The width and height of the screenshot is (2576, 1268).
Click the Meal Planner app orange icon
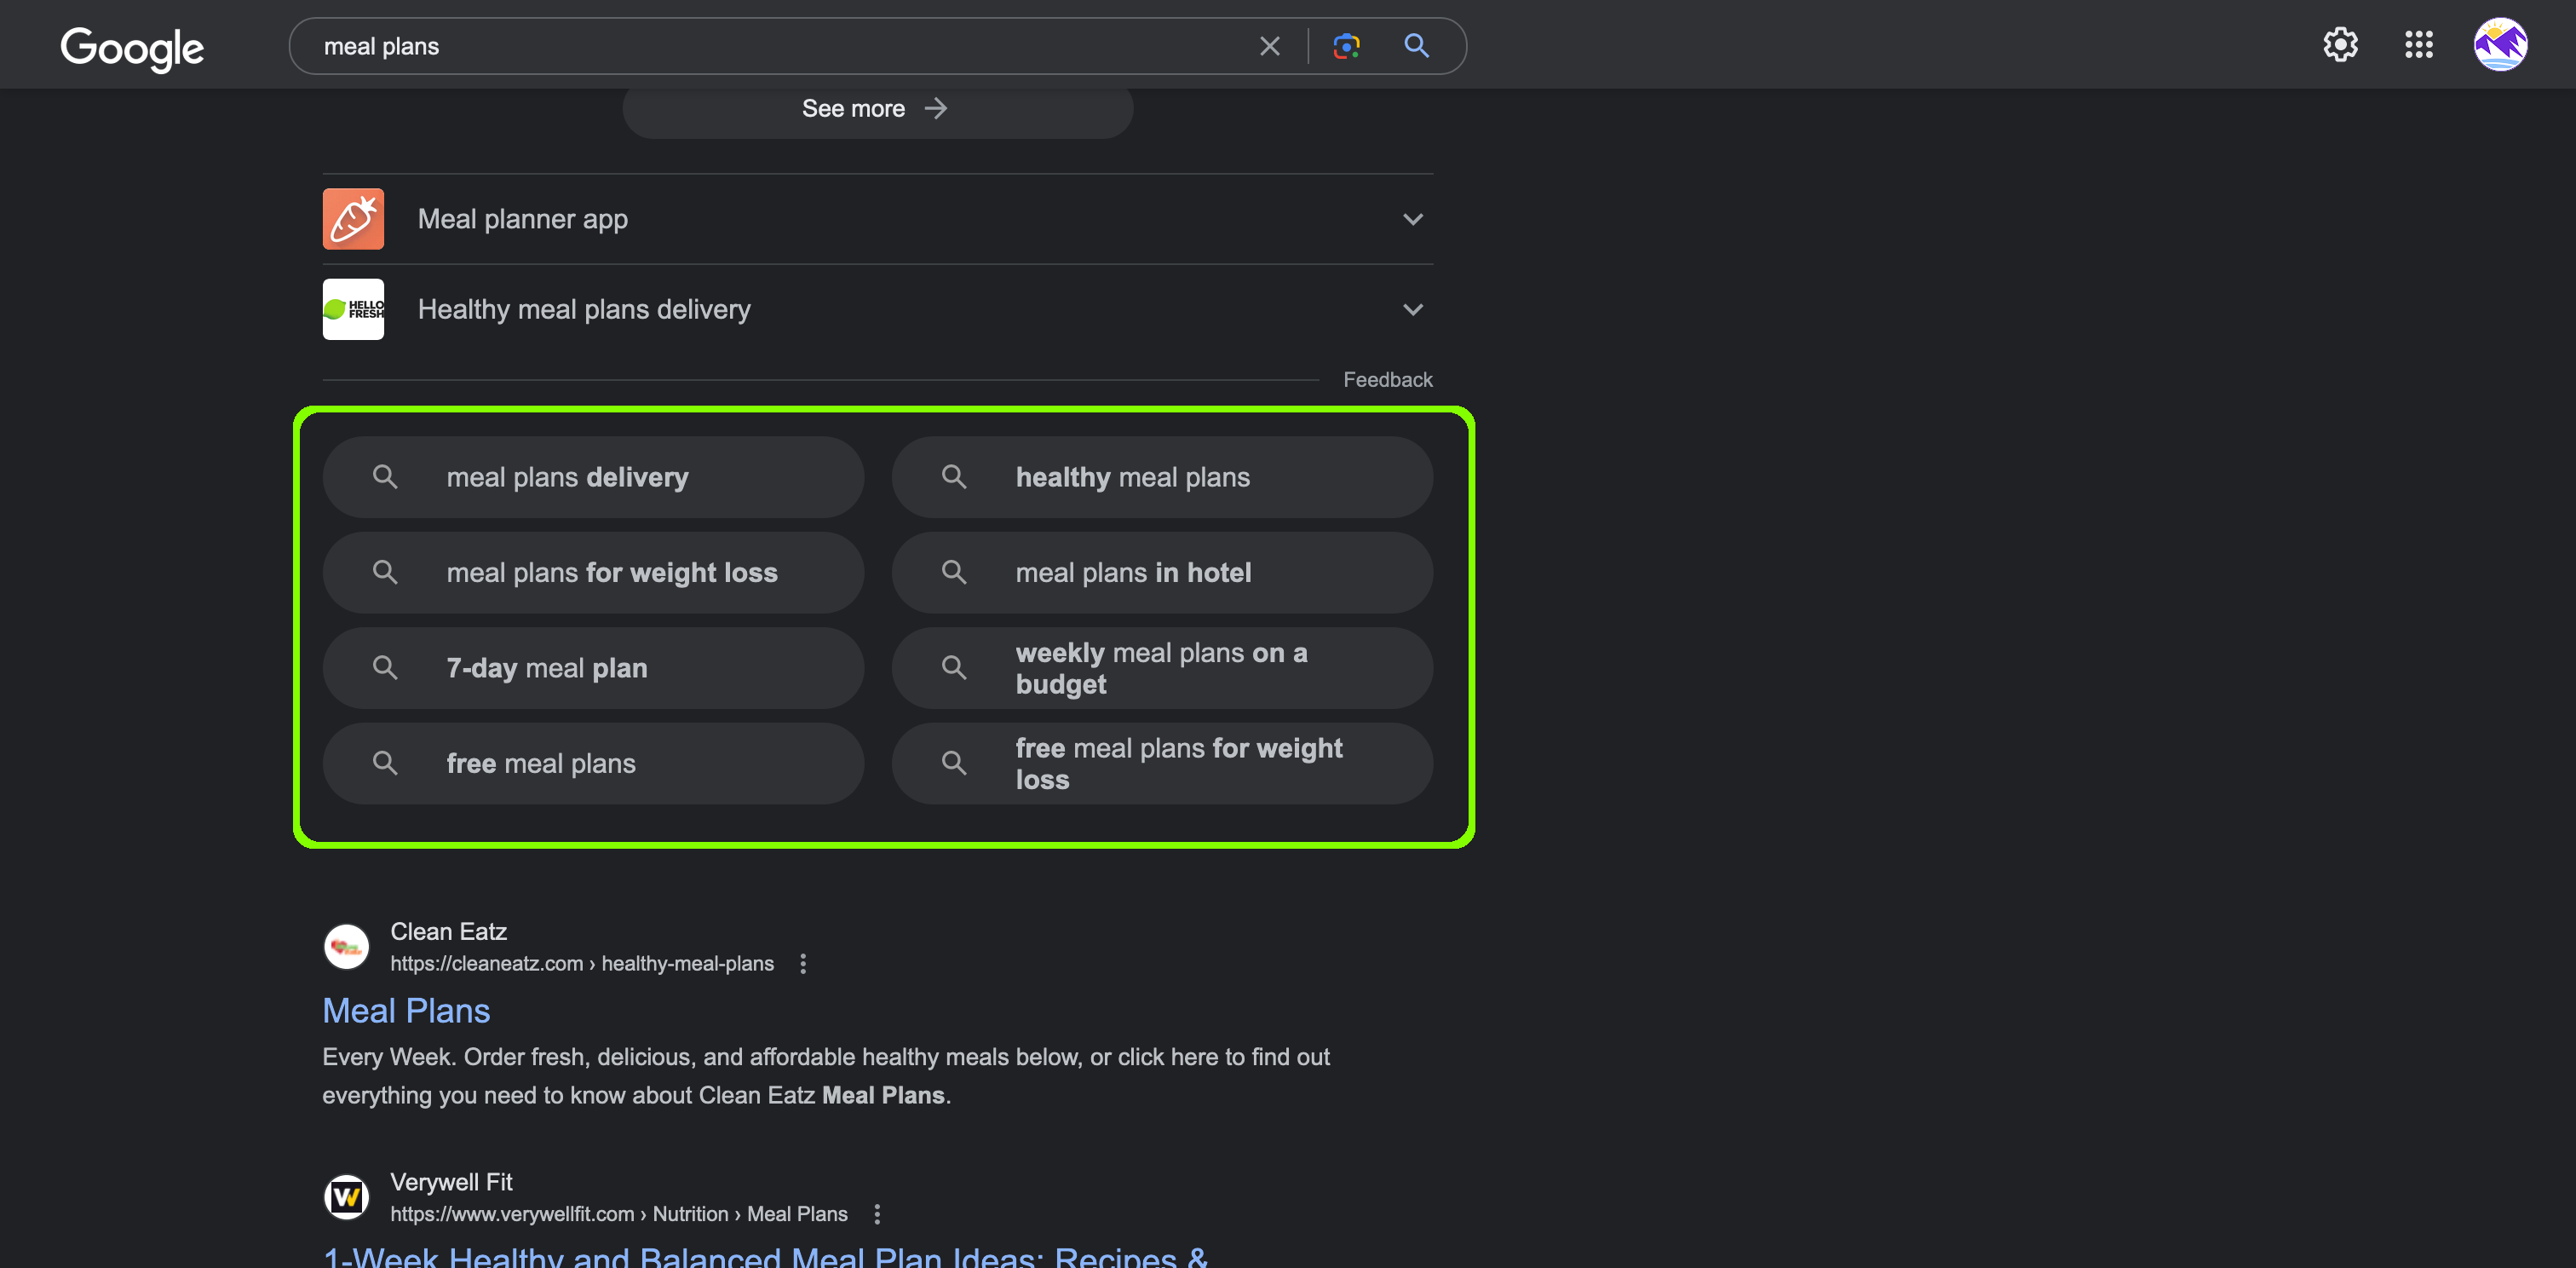[x=354, y=218]
